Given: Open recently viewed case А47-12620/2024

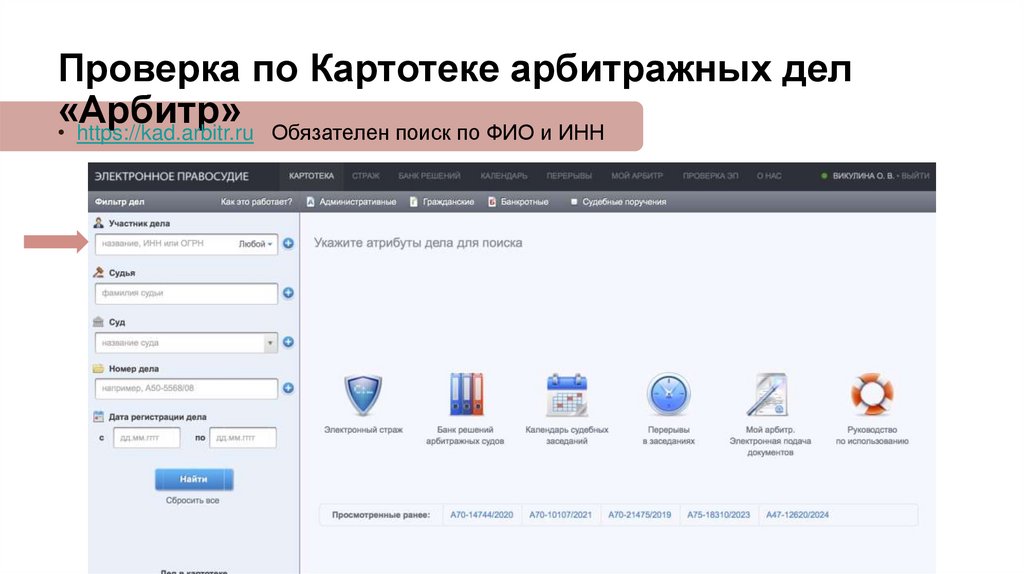Looking at the screenshot, I should (797, 515).
